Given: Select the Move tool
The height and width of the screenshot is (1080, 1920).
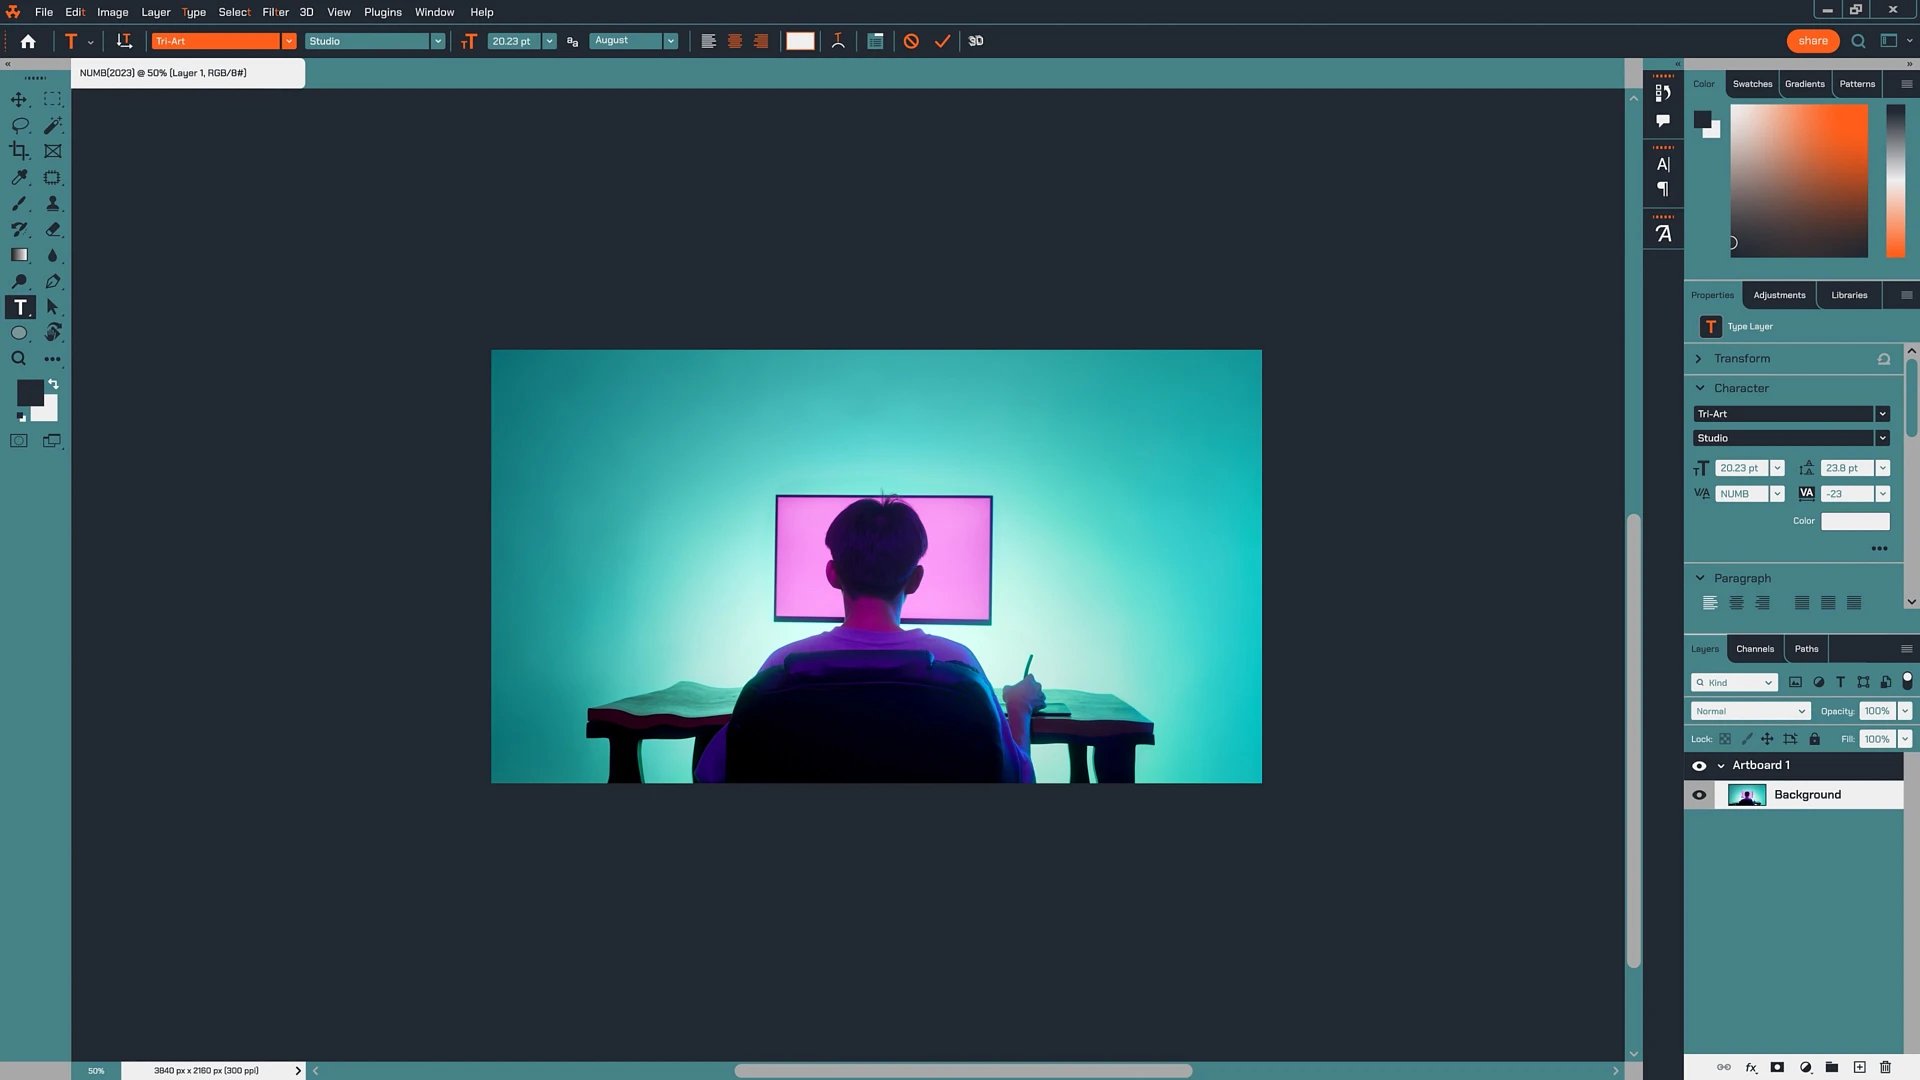Looking at the screenshot, I should (x=19, y=99).
